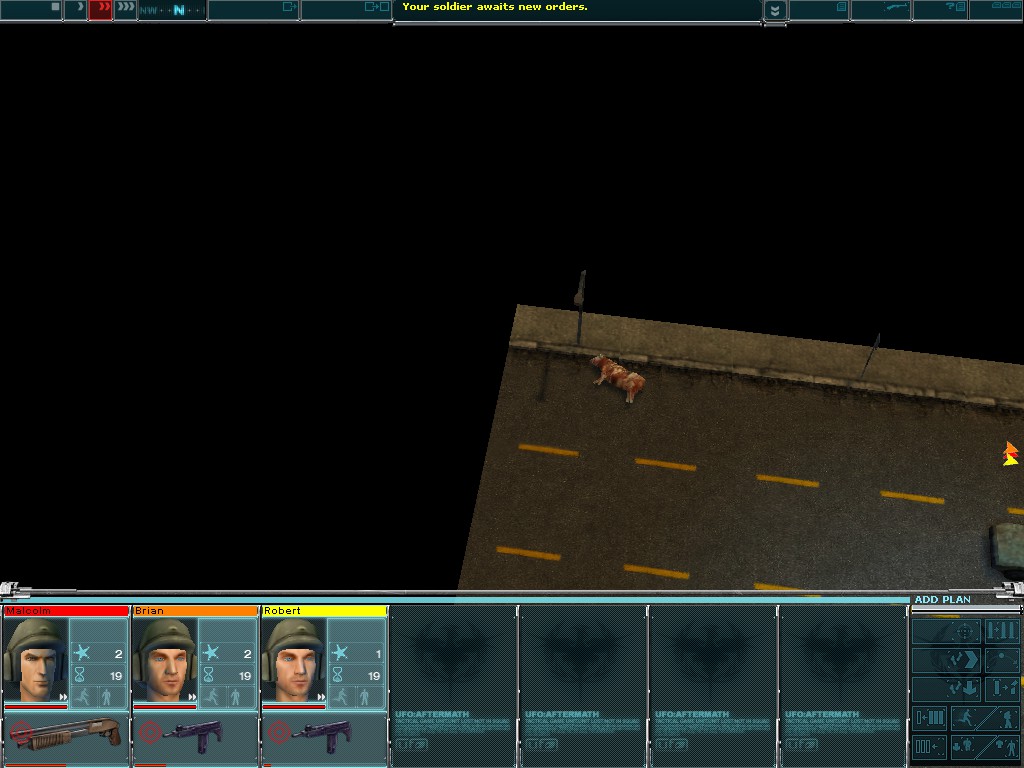Click the bars-with-arrow formation button

coord(1002,632)
